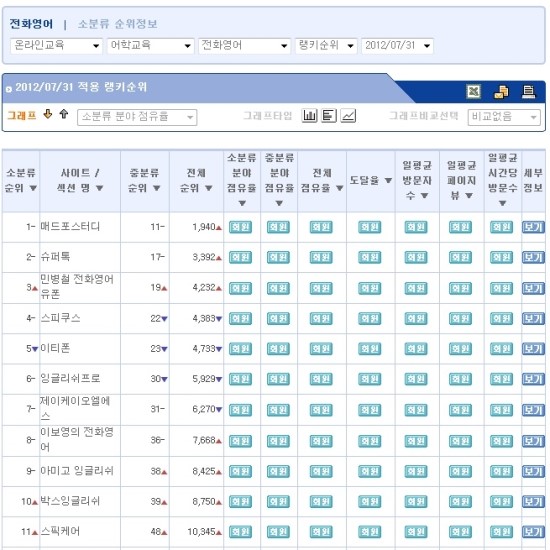Export the ranking to Excel
550x550 pixels.
pos(473,92)
